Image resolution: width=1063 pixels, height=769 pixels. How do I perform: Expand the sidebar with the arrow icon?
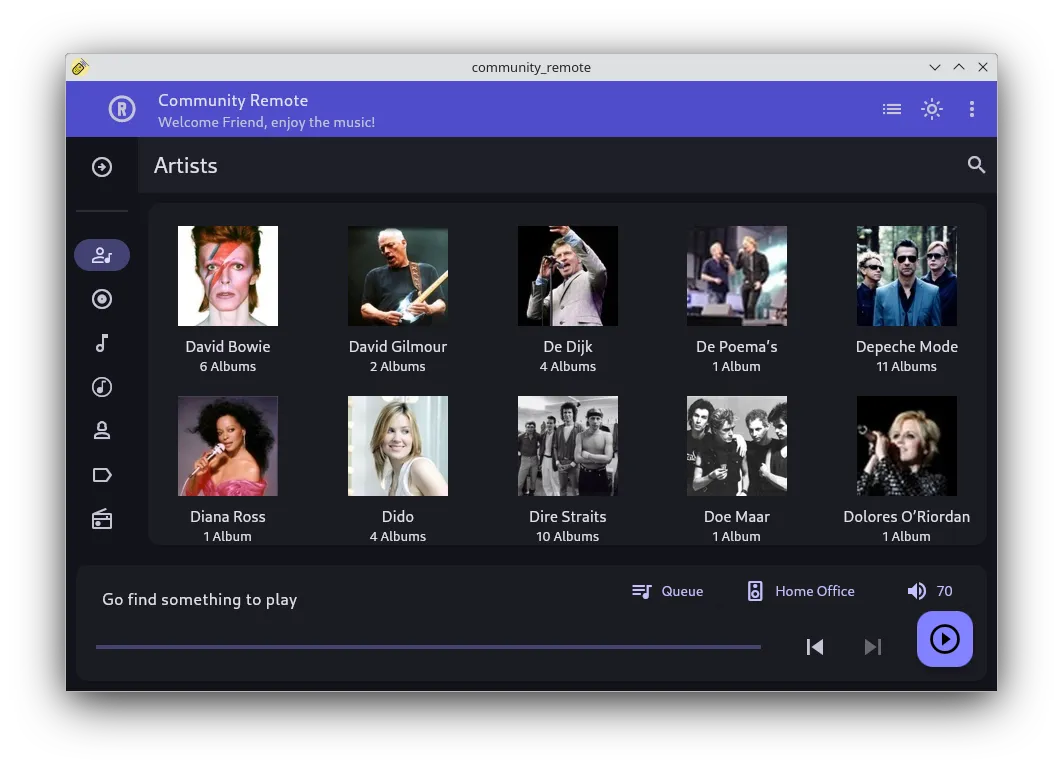pos(102,167)
